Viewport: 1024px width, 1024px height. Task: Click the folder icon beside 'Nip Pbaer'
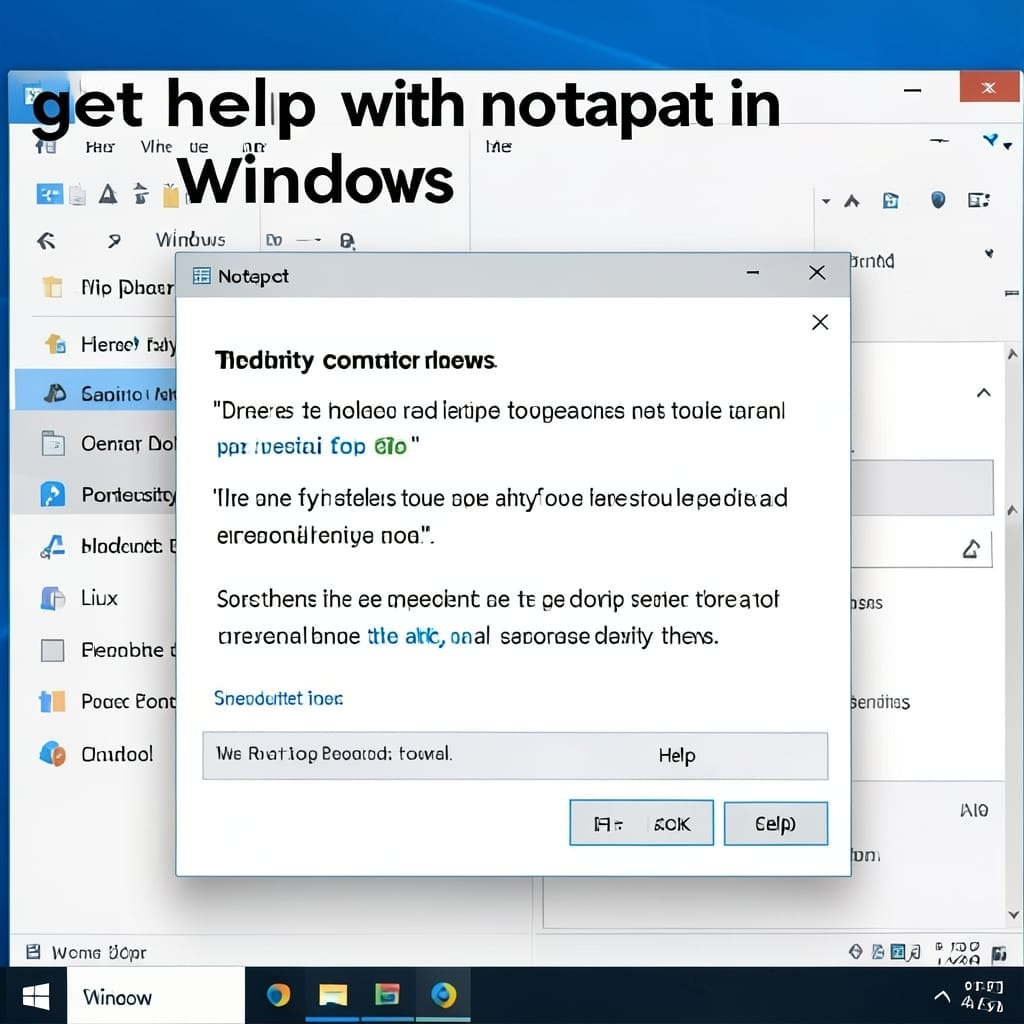[52, 286]
